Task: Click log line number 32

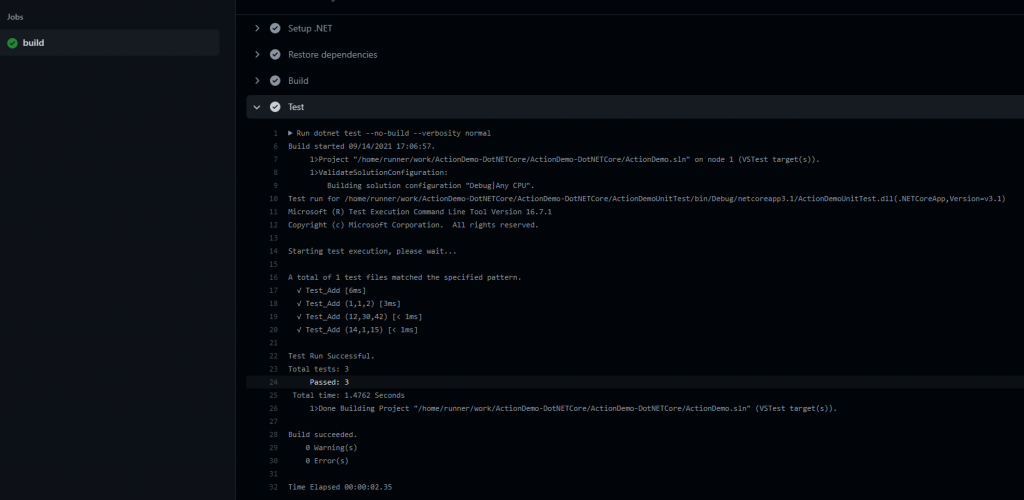Action: click(x=272, y=486)
